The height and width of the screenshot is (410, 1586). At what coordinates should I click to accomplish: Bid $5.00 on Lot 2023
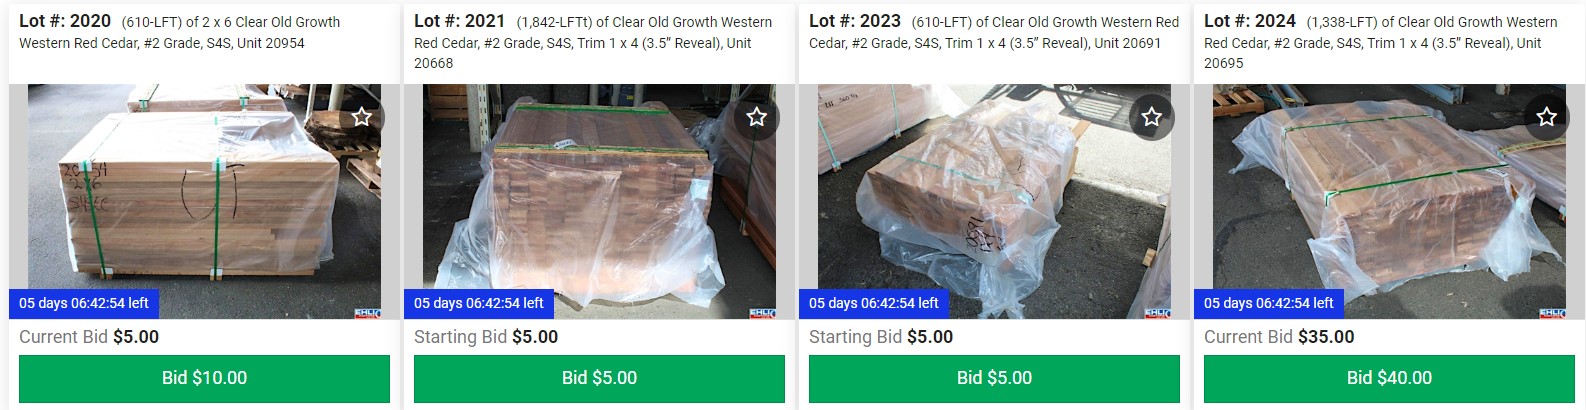coord(994,378)
